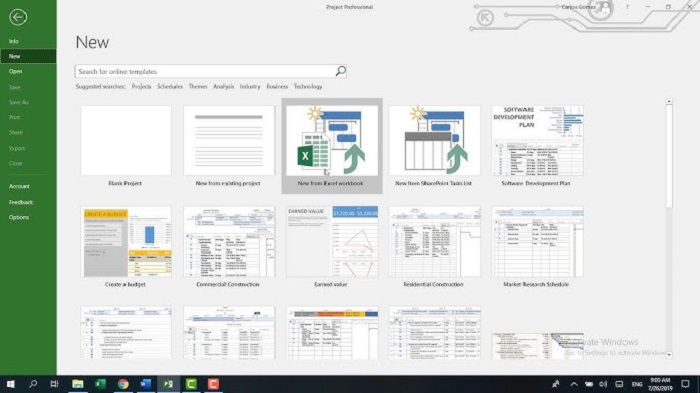
Task: Click Technology suggested search
Action: click(308, 87)
